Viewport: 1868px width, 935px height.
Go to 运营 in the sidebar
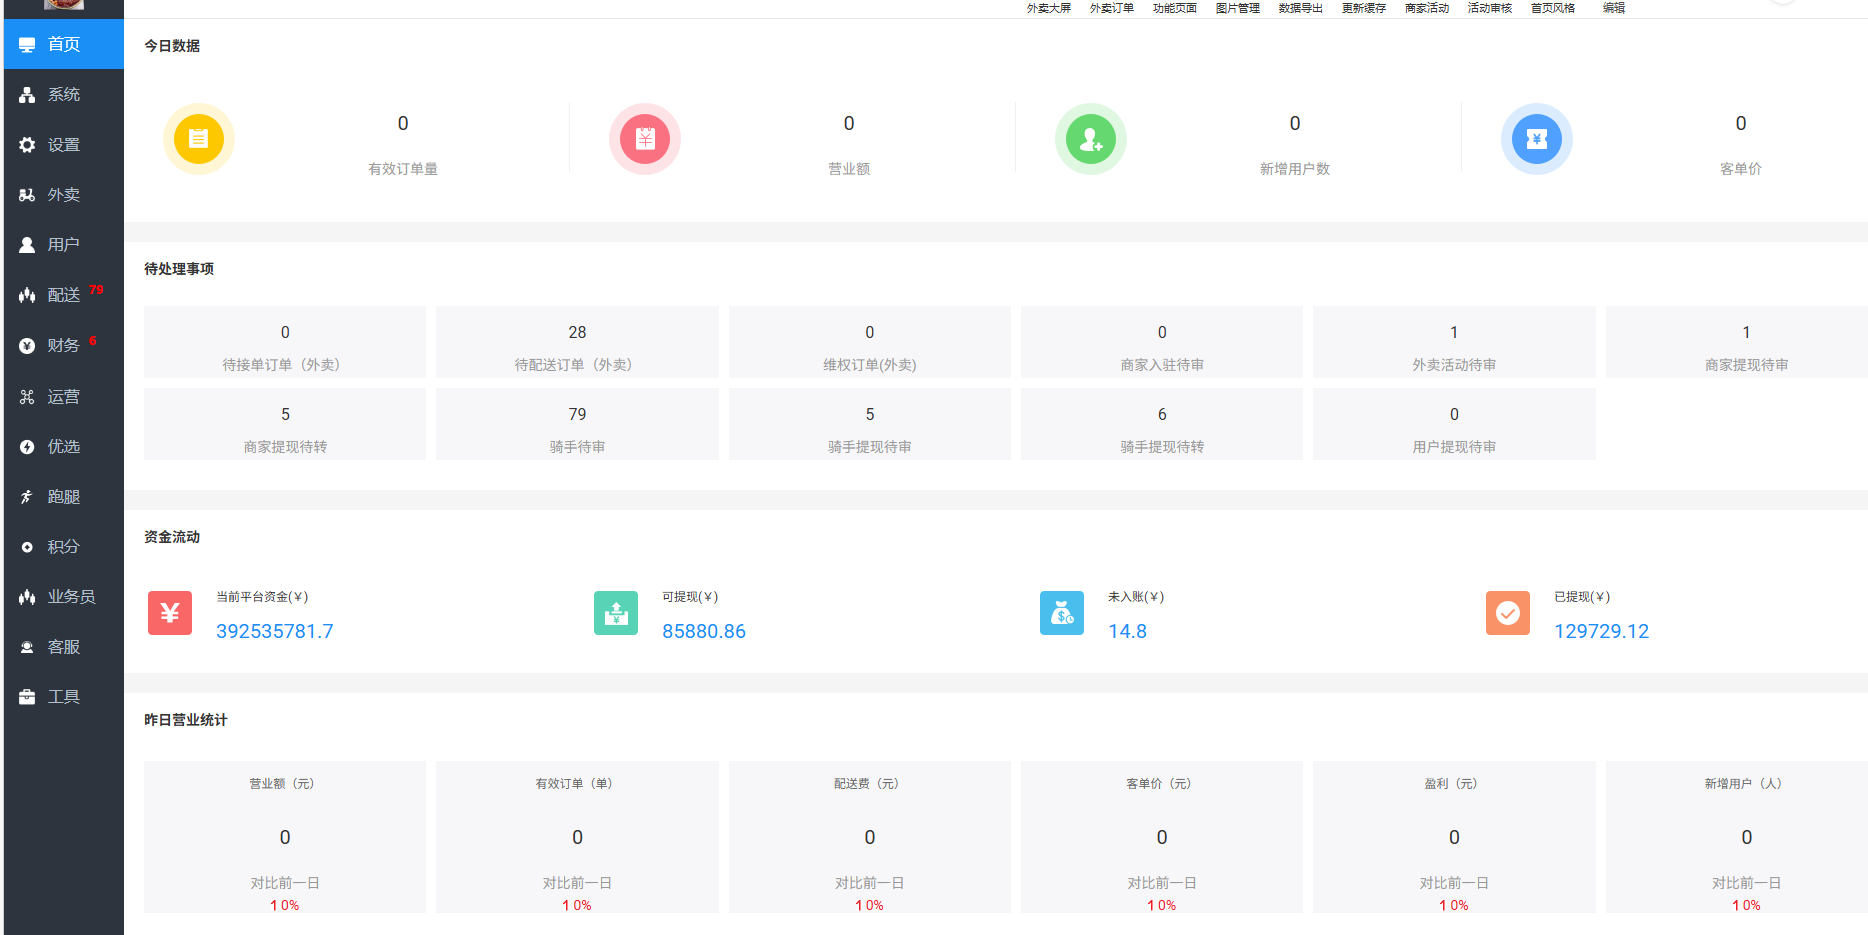click(x=63, y=397)
